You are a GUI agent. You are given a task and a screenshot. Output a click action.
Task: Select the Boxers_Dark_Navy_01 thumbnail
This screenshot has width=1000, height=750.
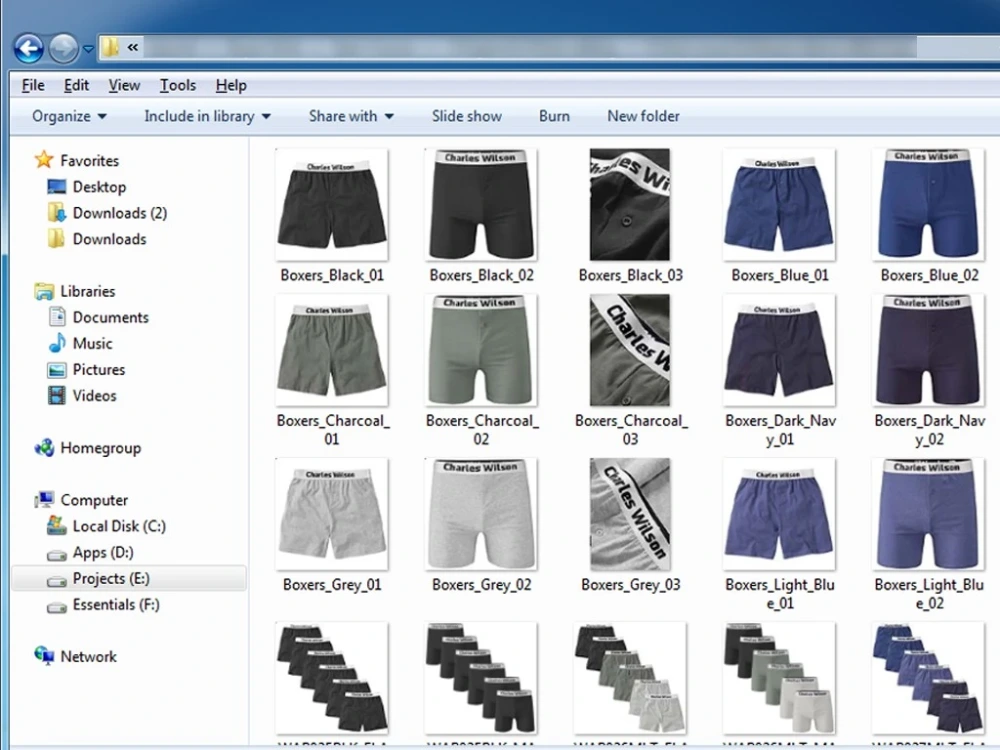pos(779,349)
